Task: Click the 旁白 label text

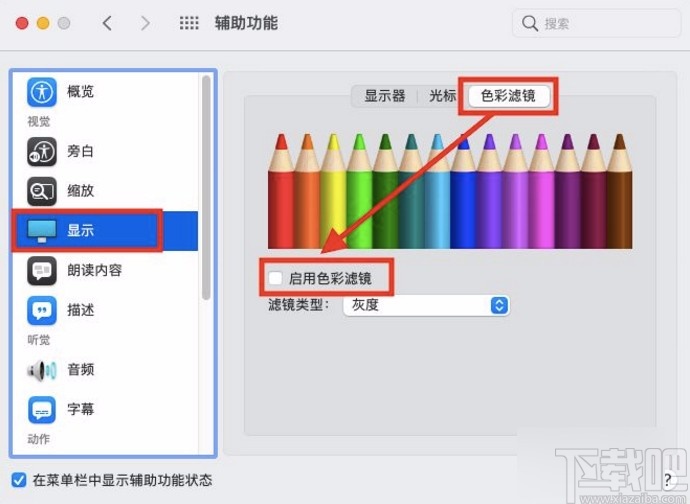Action: click(81, 151)
